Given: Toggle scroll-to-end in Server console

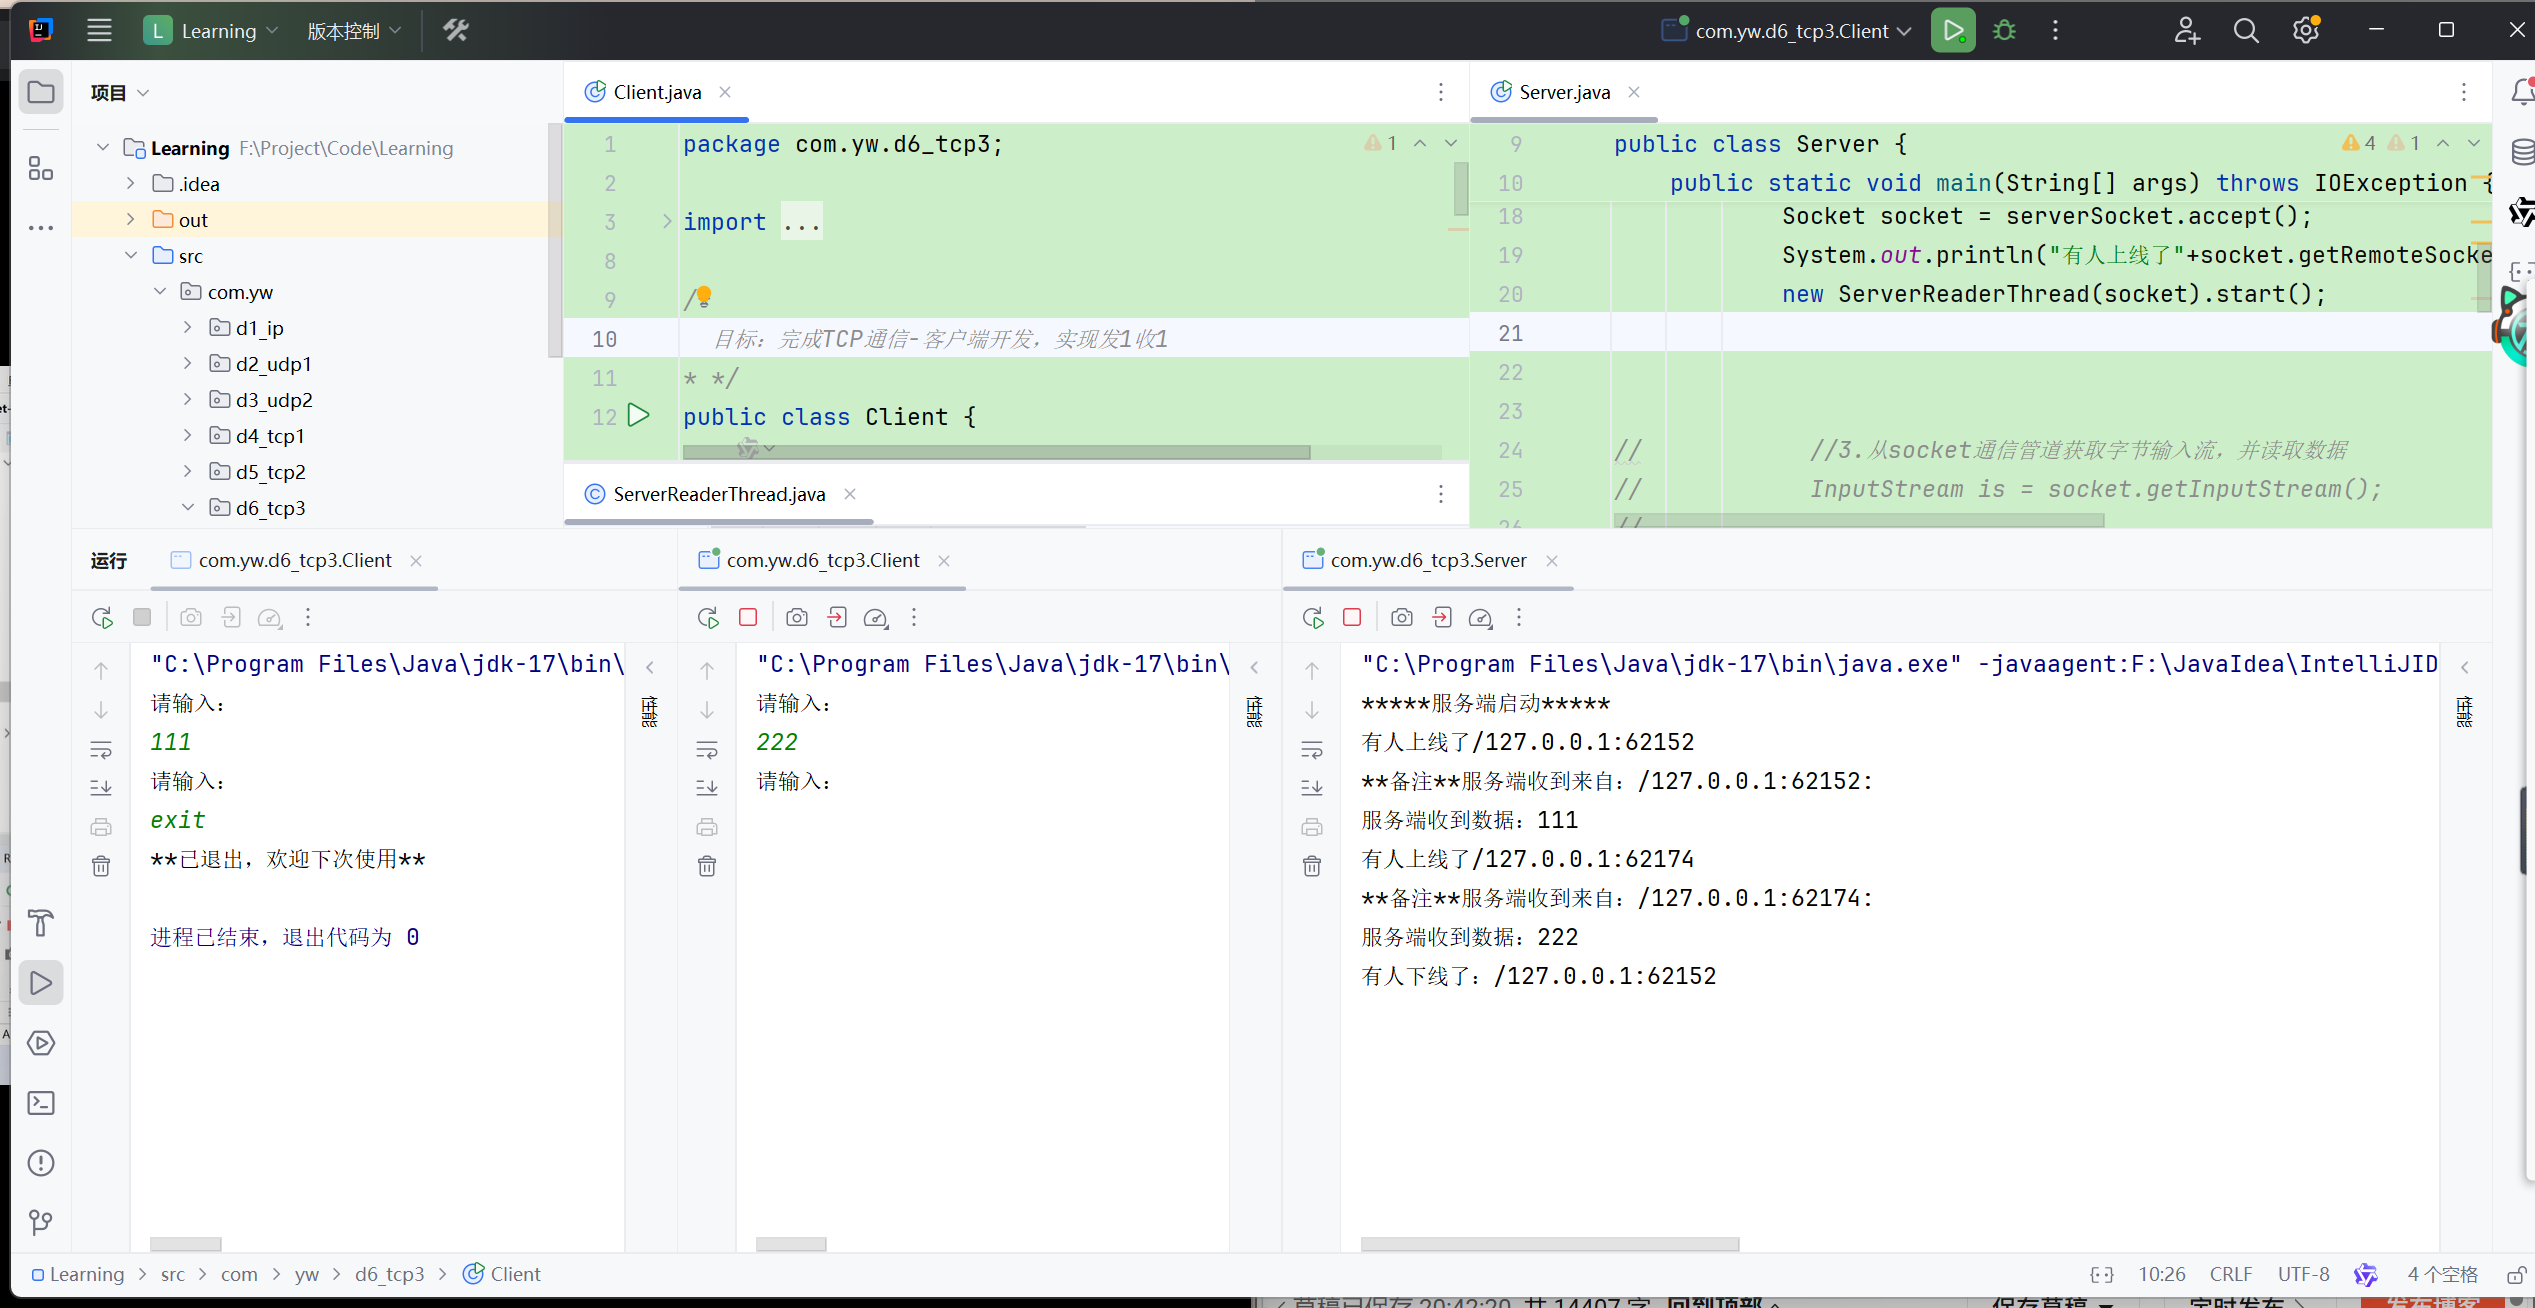Looking at the screenshot, I should (x=1312, y=788).
